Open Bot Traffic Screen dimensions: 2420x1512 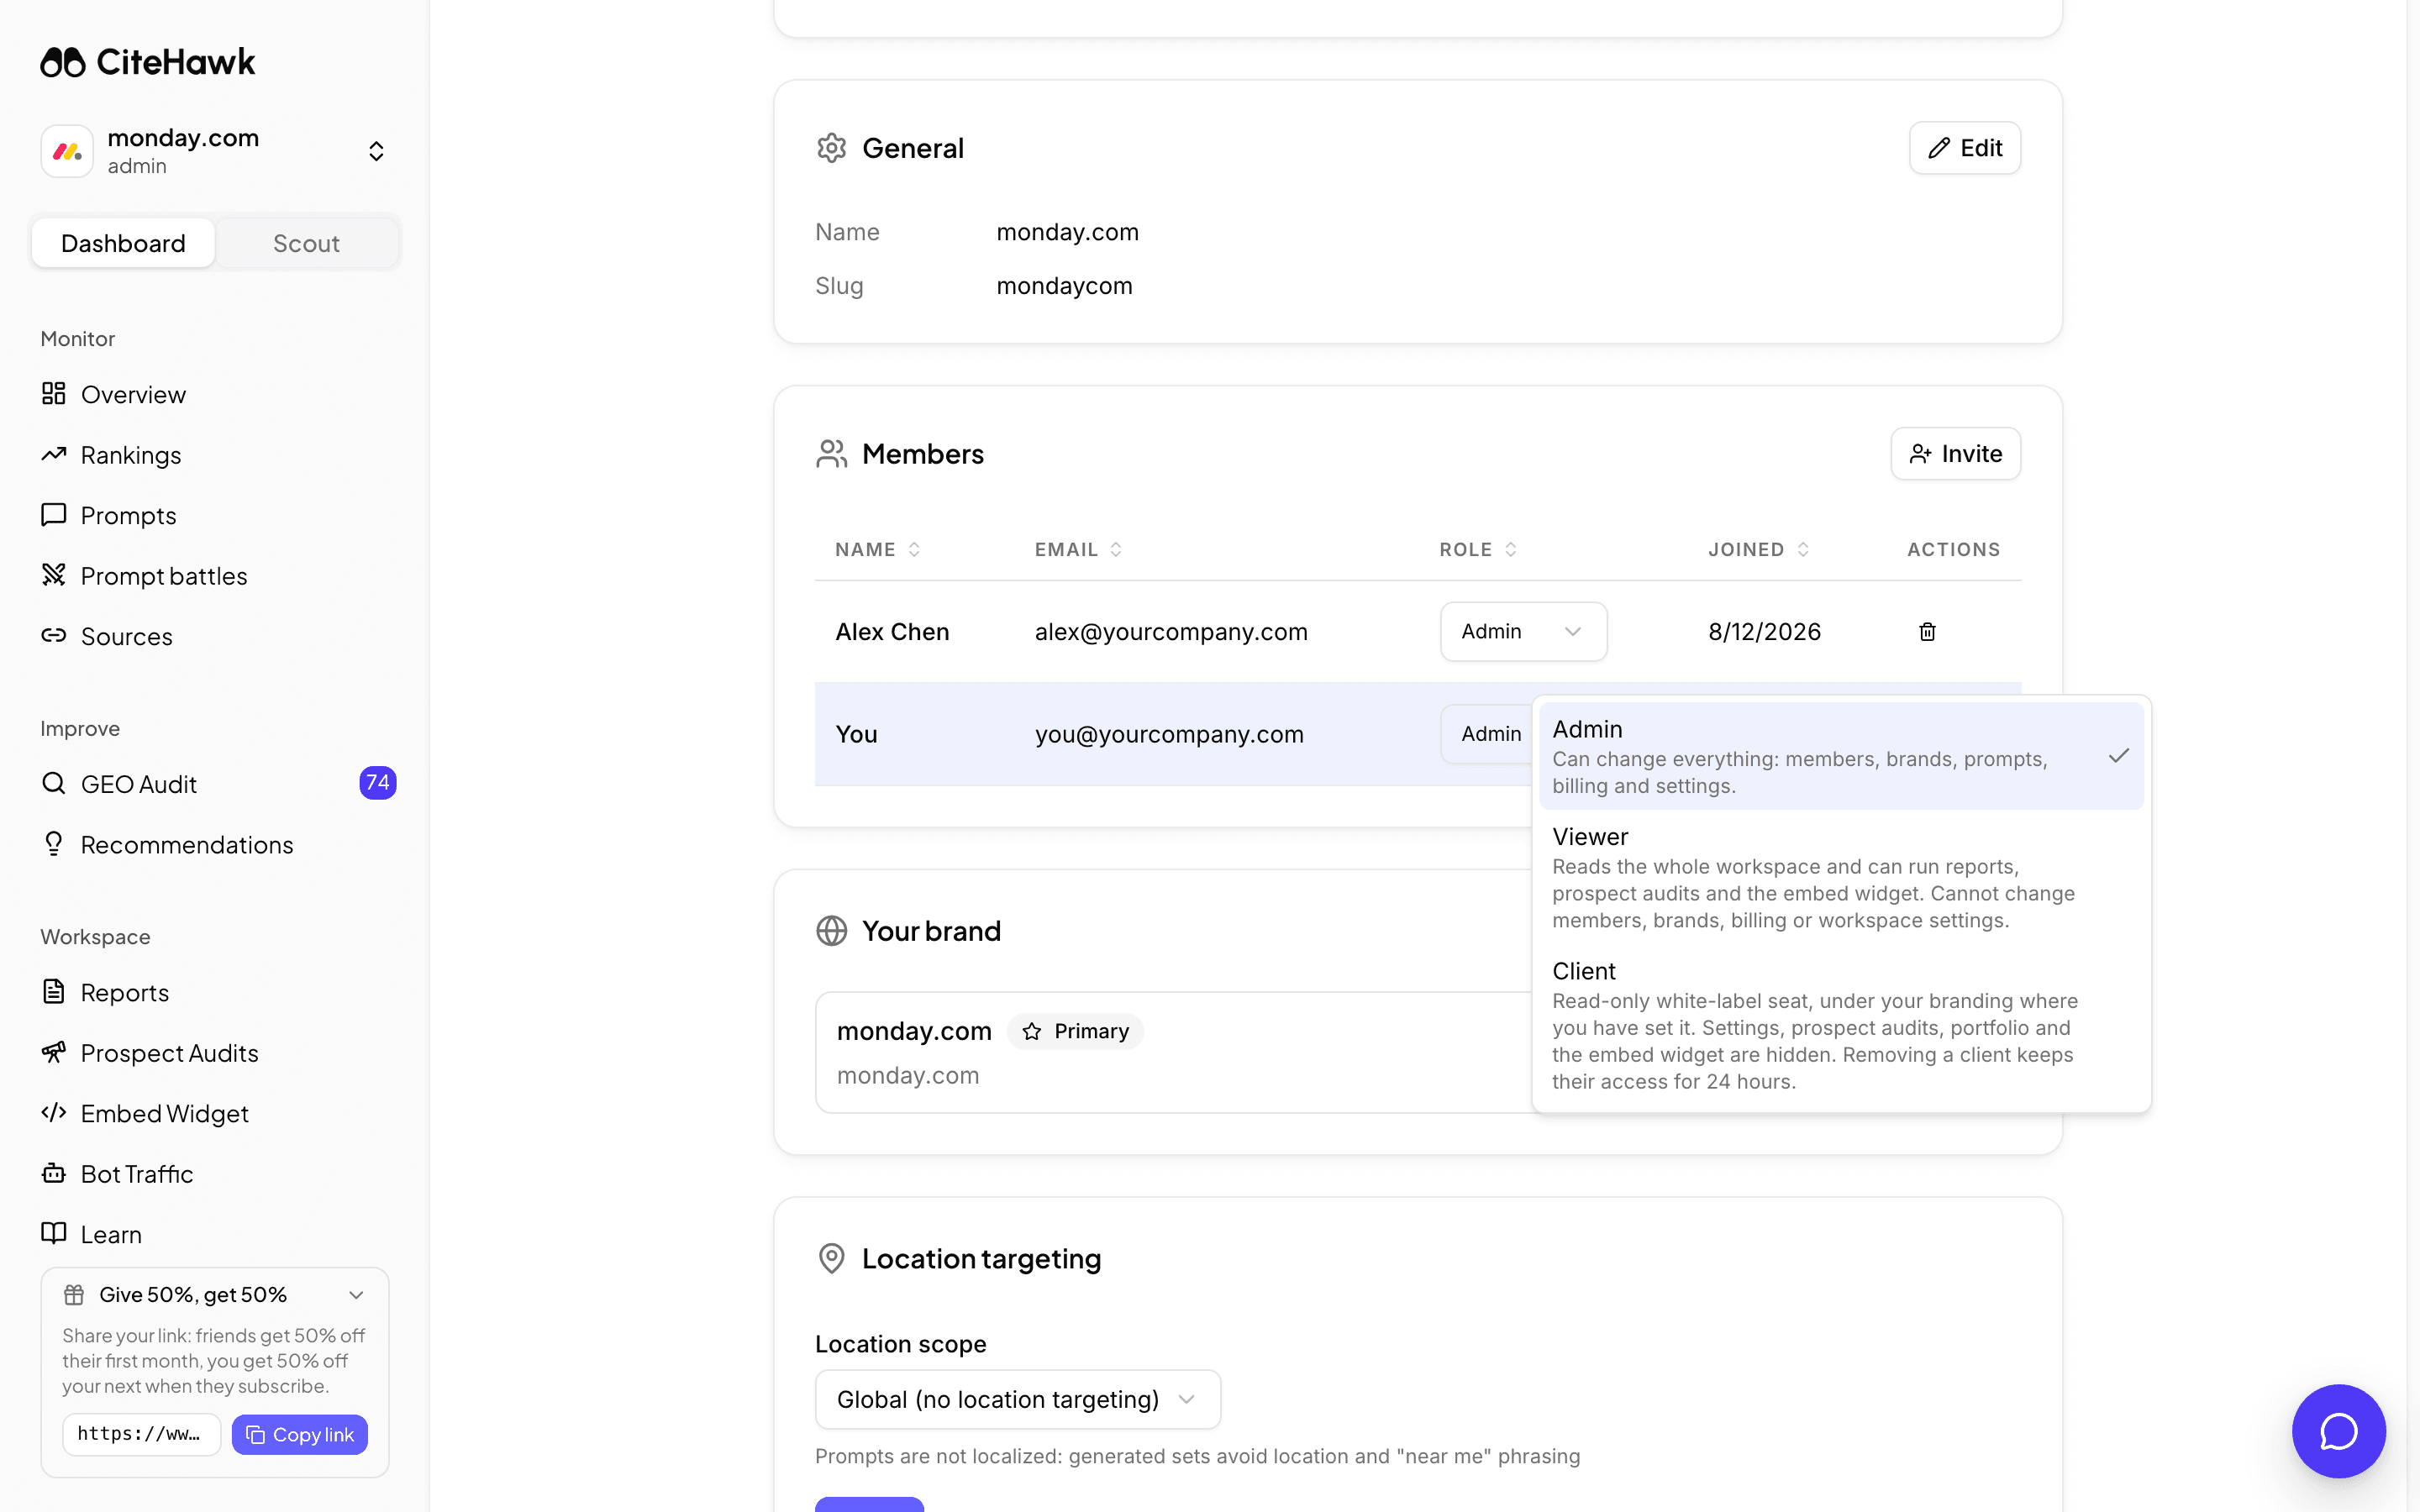coord(136,1174)
